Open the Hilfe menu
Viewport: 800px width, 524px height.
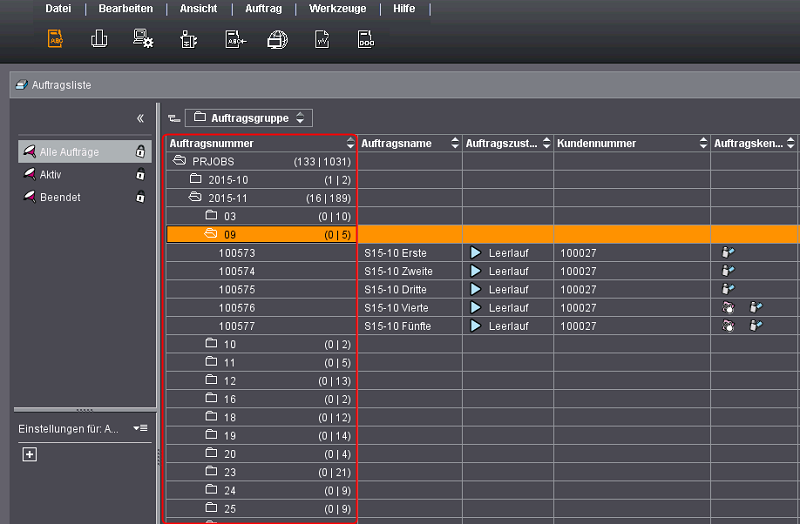404,9
